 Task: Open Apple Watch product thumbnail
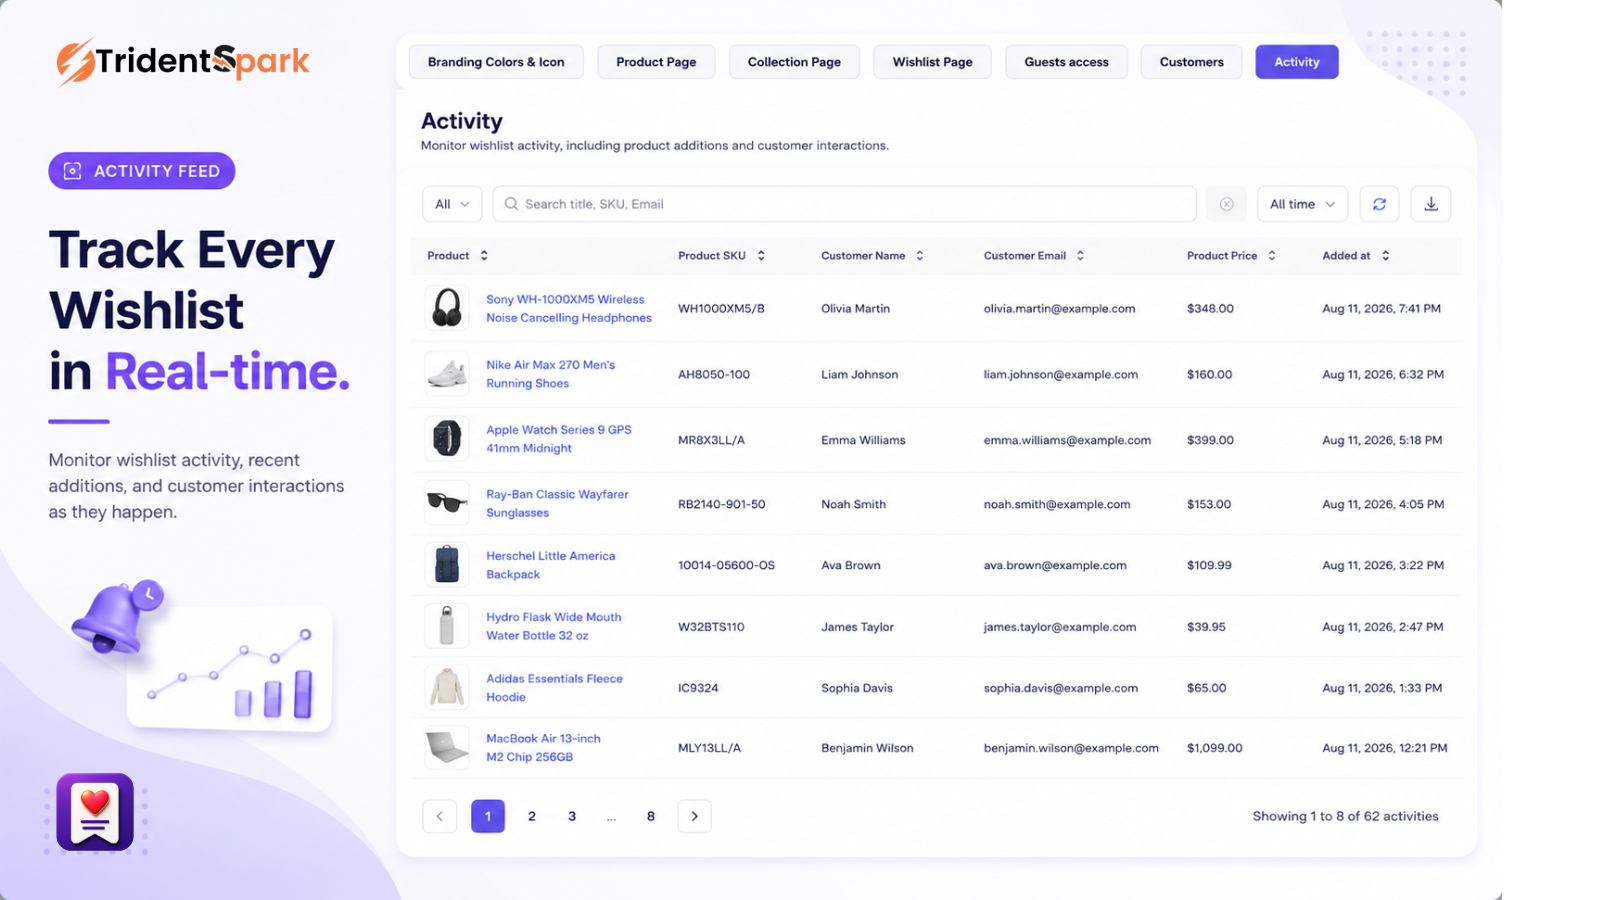(447, 439)
